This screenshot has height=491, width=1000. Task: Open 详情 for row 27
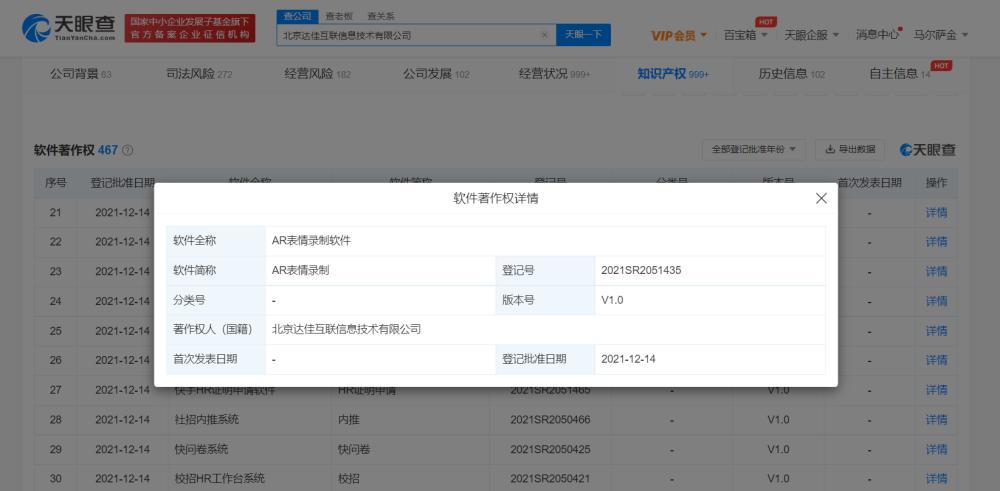(936, 390)
